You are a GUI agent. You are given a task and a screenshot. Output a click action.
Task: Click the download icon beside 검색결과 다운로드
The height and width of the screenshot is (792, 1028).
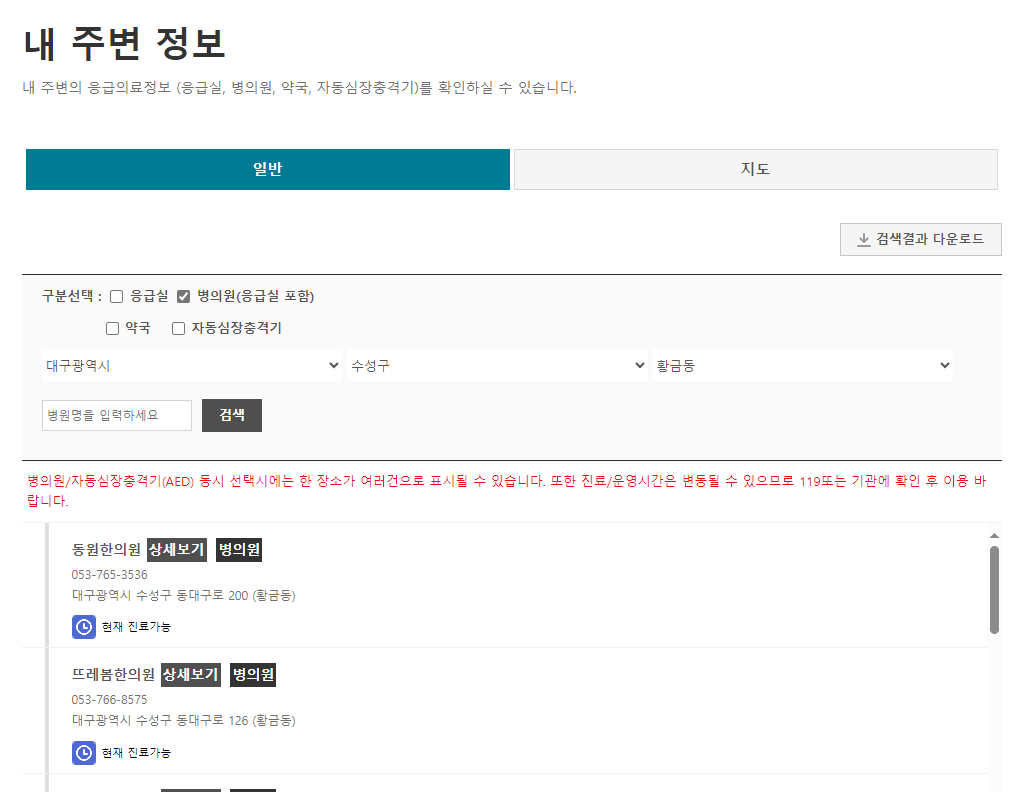tap(863, 239)
